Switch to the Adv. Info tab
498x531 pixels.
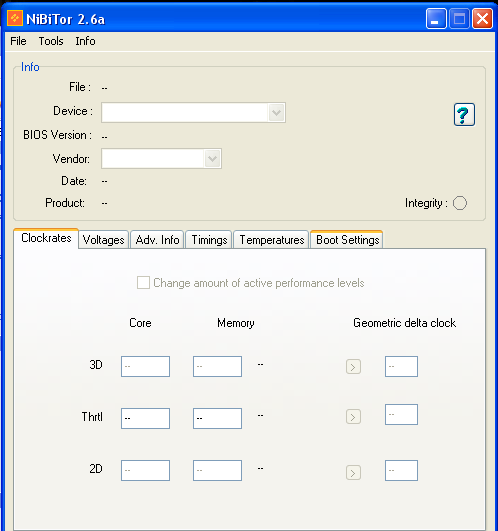[157, 240]
